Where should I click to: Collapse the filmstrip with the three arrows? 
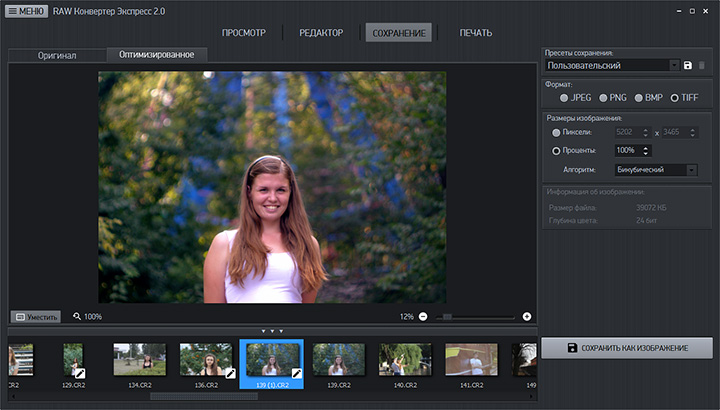(x=272, y=331)
